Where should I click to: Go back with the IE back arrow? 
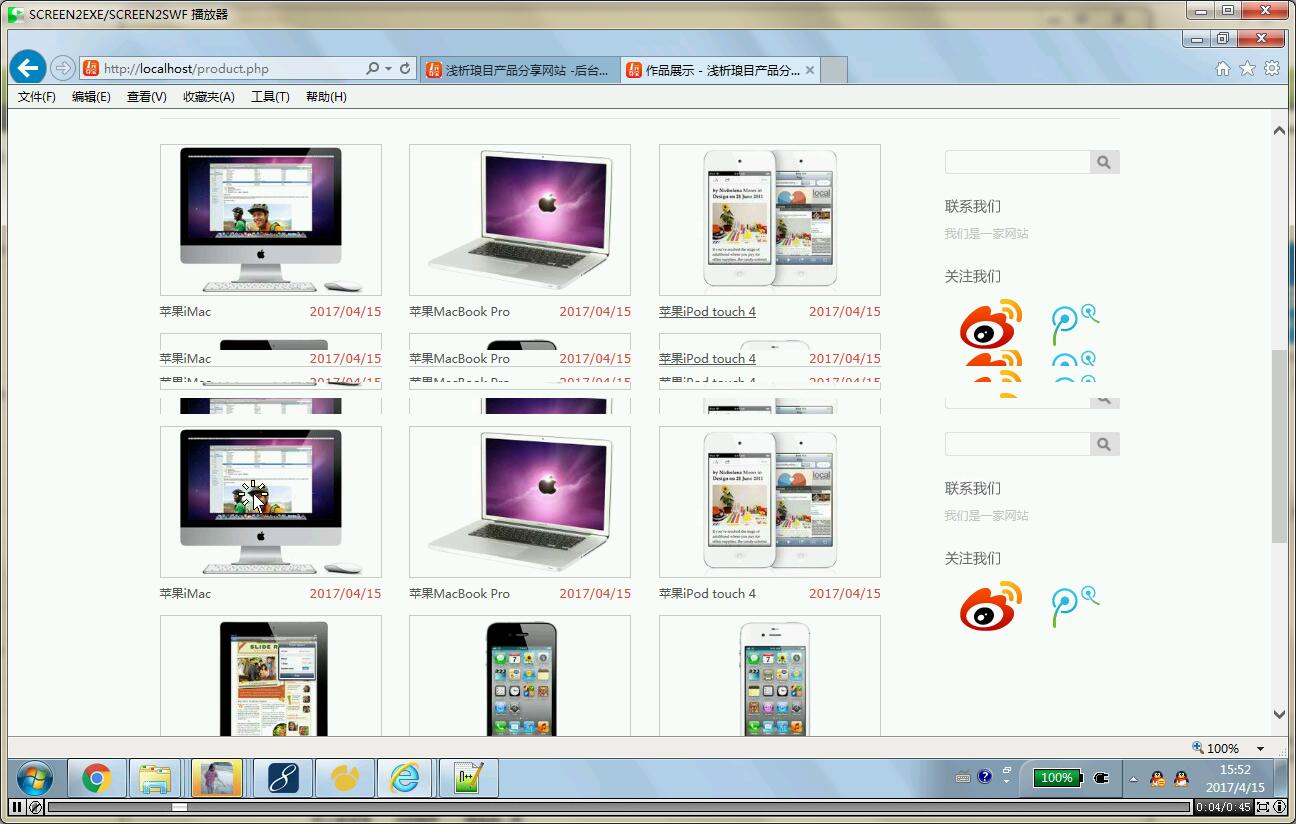click(28, 68)
